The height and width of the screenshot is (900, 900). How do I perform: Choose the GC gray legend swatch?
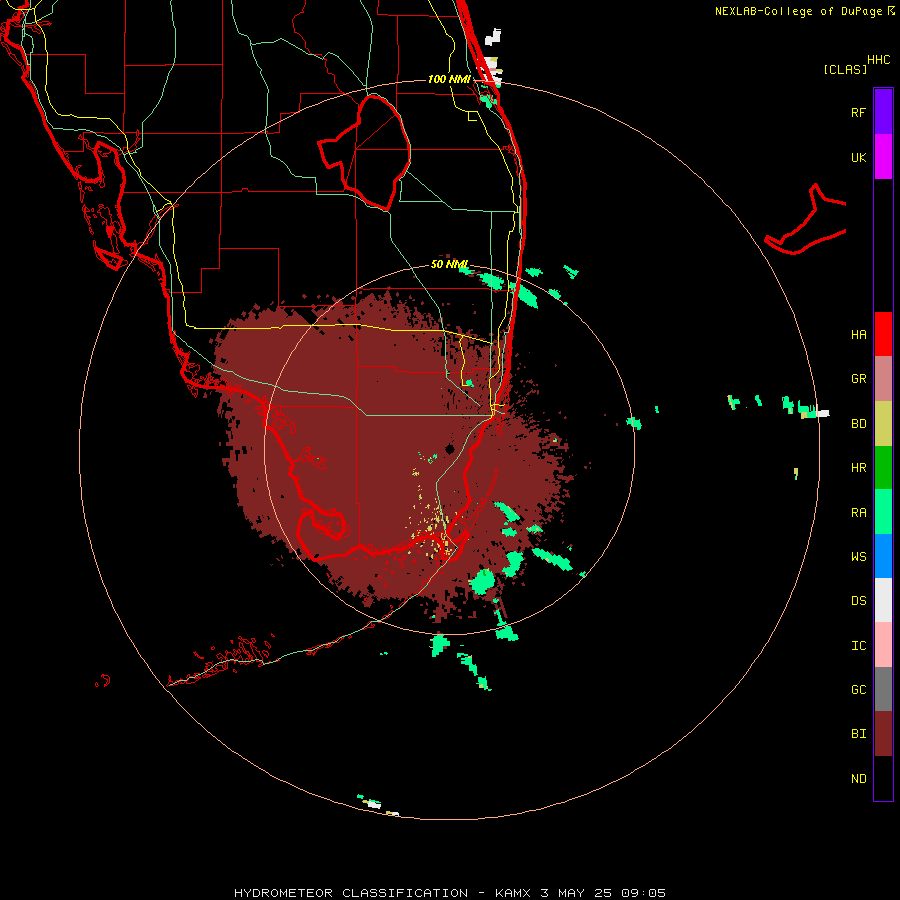coord(883,689)
